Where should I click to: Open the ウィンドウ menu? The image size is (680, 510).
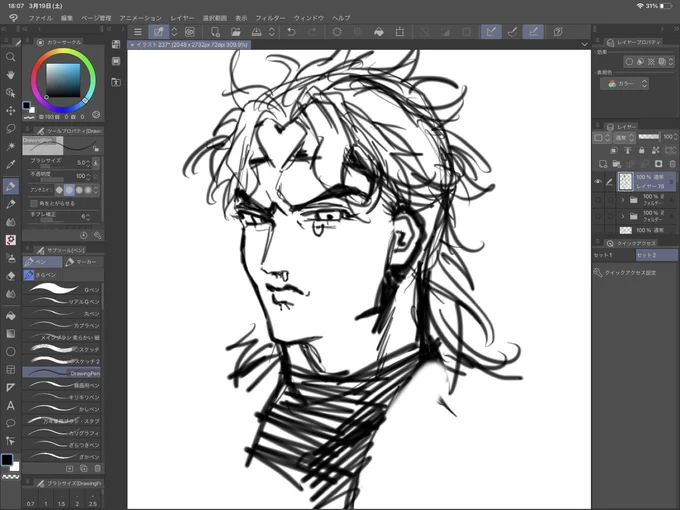coord(309,18)
